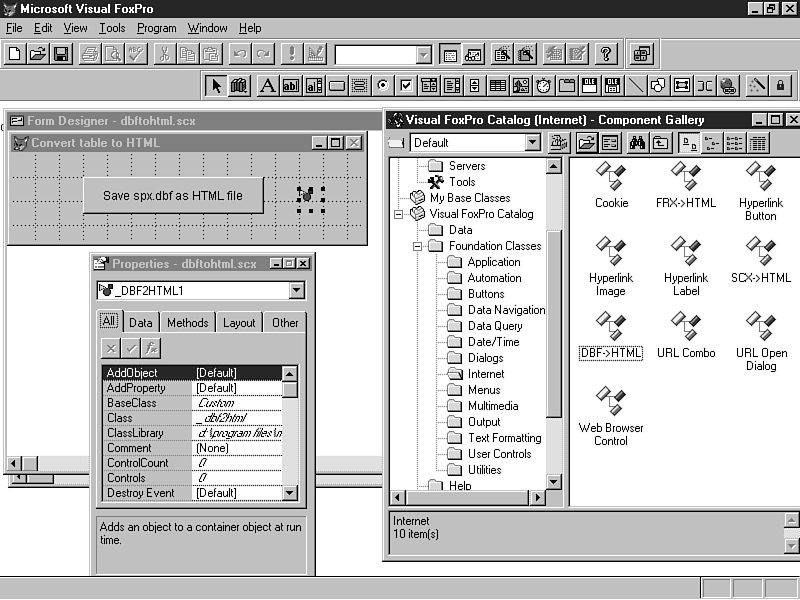The width and height of the screenshot is (800, 600).
Task: Click Save spx.dbf as HTML file button
Action: pos(173,196)
